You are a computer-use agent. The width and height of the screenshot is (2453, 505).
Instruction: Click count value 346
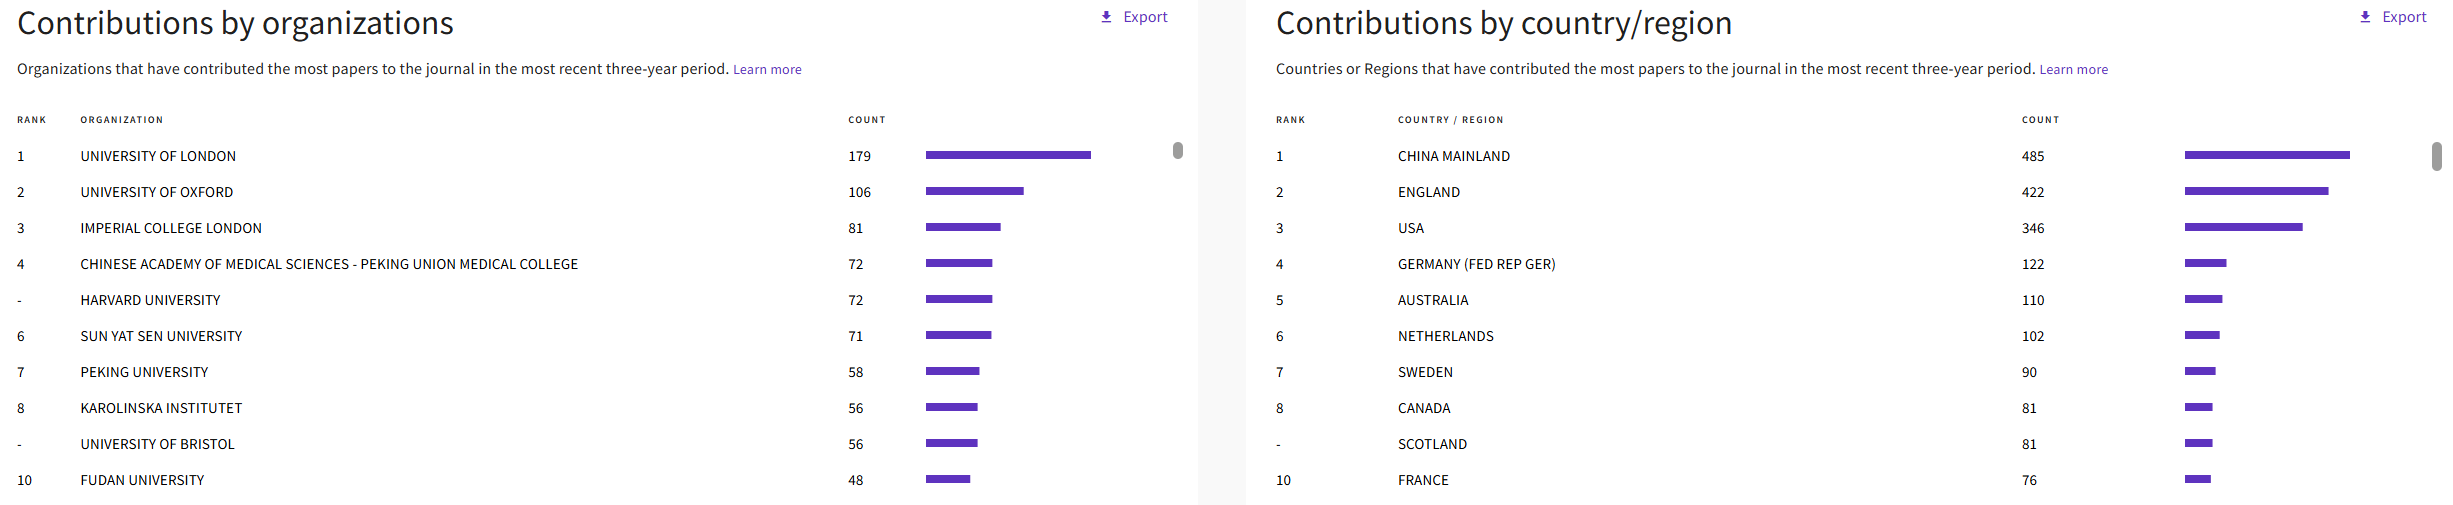pyautogui.click(x=2032, y=228)
